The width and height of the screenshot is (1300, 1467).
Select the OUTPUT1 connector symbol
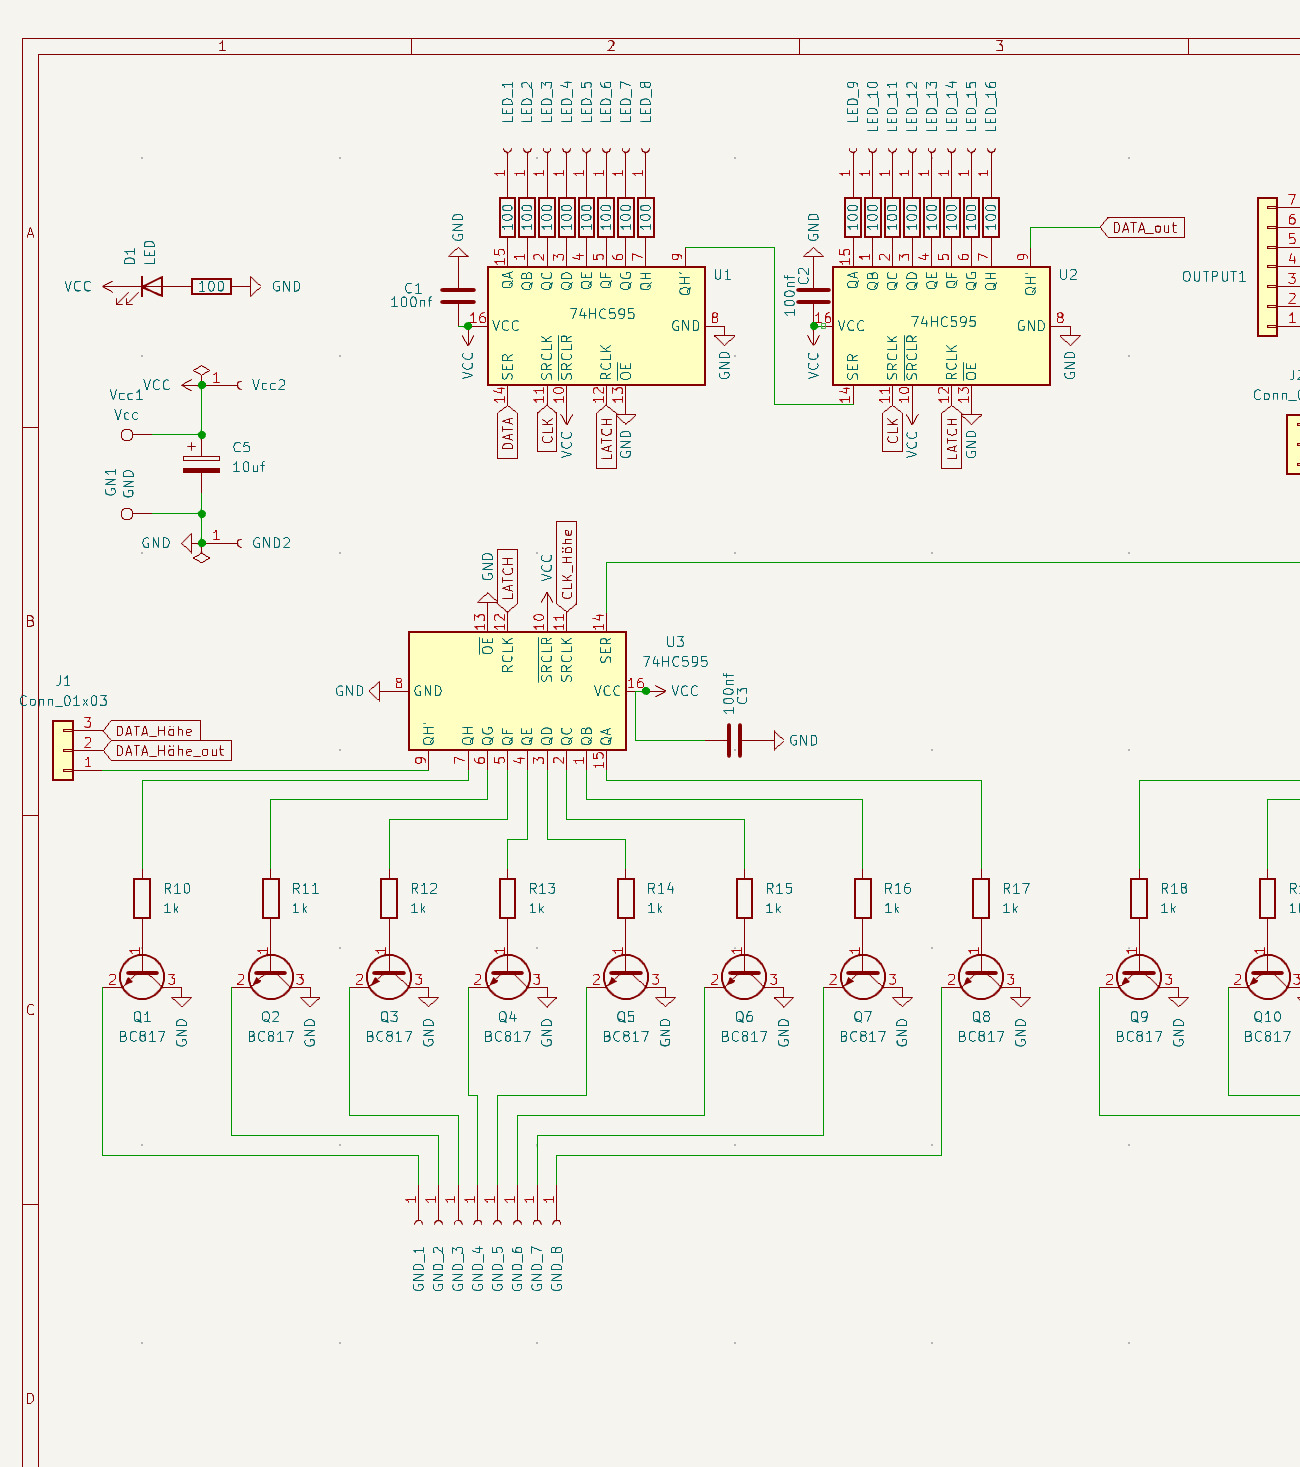[x=1267, y=267]
